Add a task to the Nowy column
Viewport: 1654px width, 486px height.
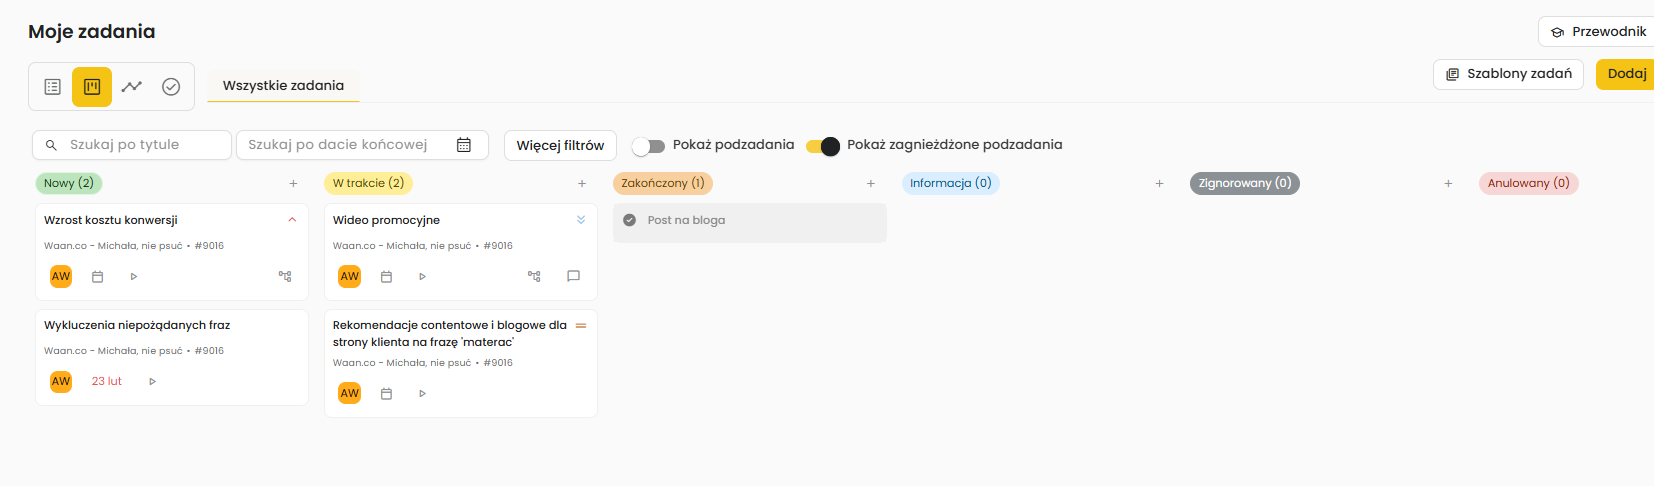coord(293,183)
